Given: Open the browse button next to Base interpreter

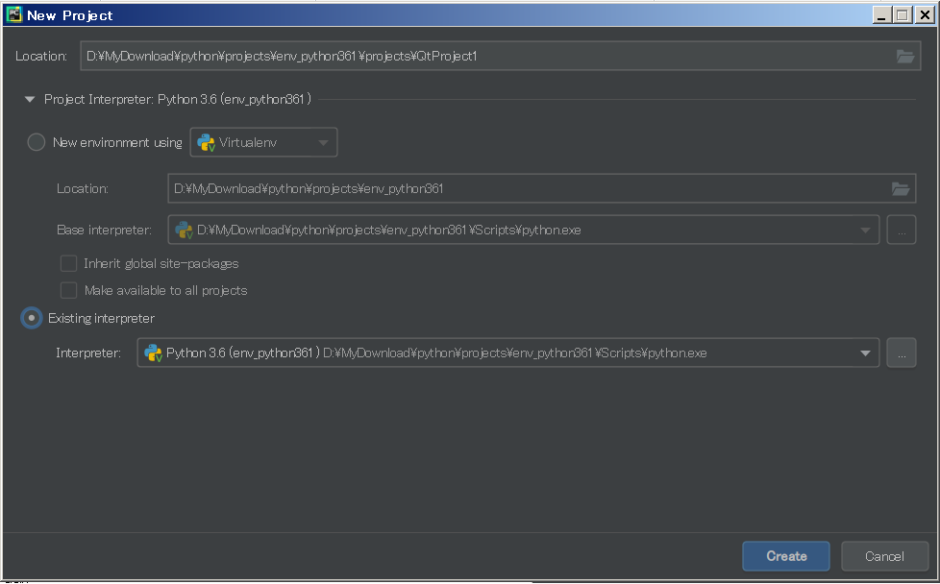Looking at the screenshot, I should pos(901,229).
